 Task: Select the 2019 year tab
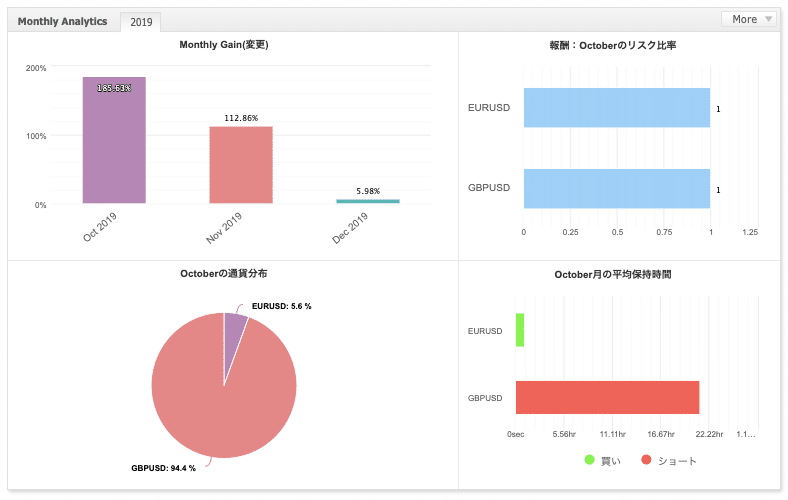(141, 22)
